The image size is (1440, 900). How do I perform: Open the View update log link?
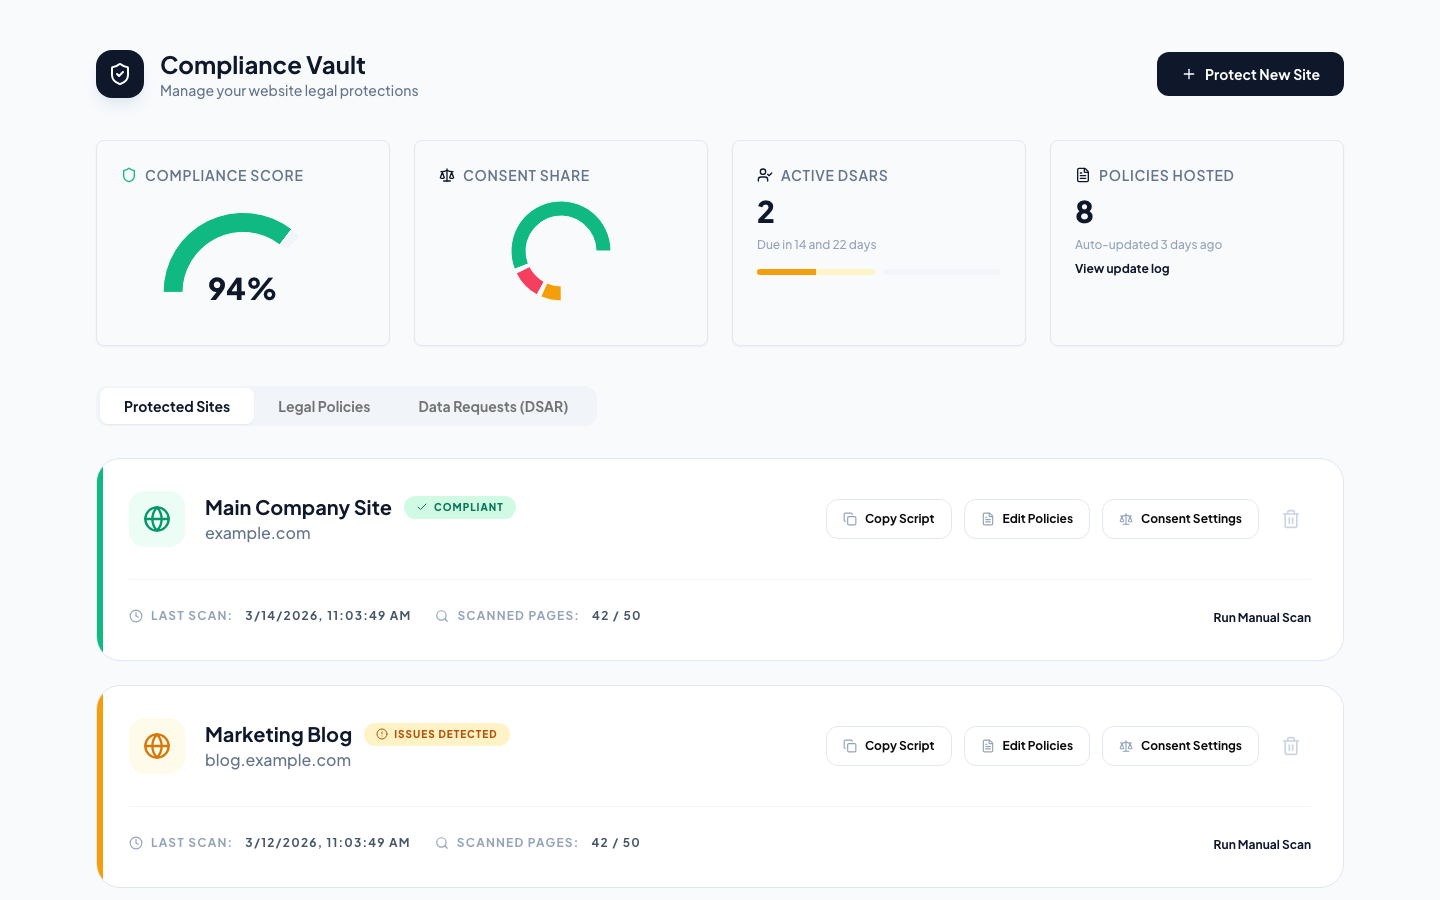[x=1122, y=268]
